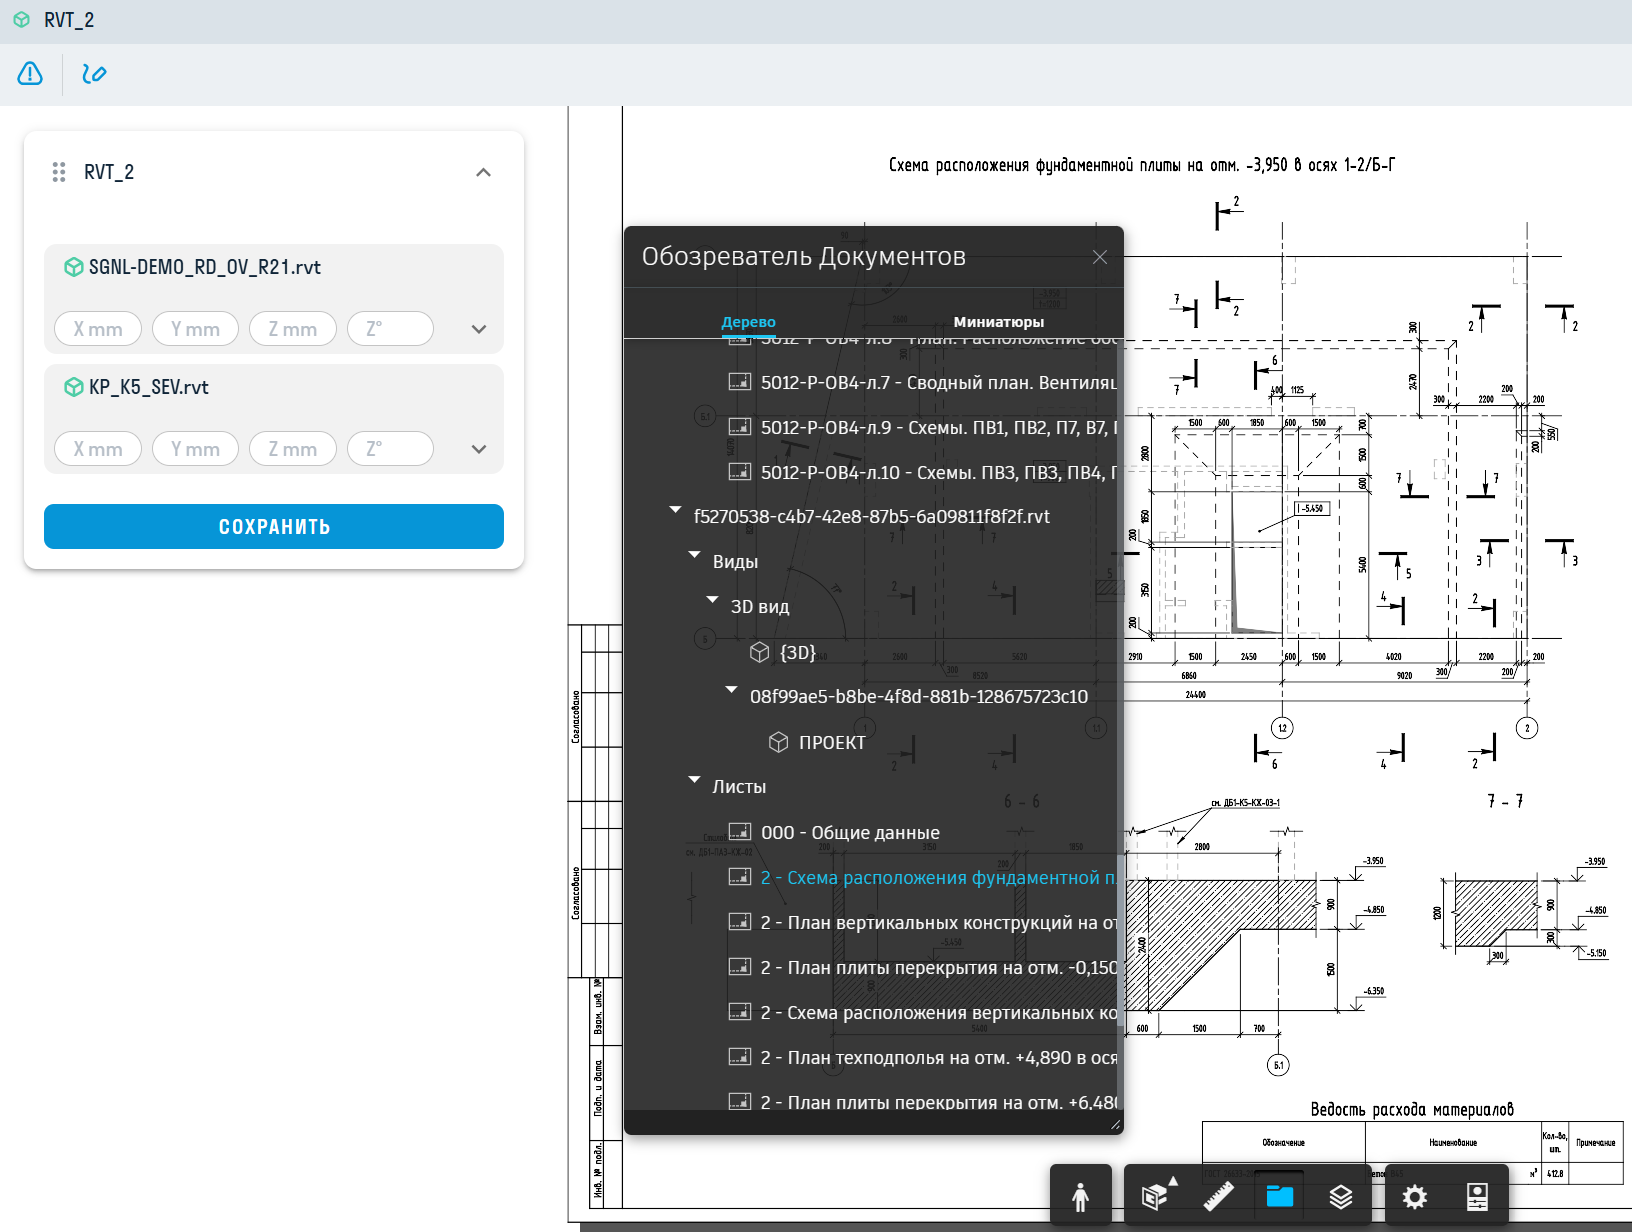The image size is (1632, 1232).
Task: Open the model properties panel icon
Action: 1476,1196
